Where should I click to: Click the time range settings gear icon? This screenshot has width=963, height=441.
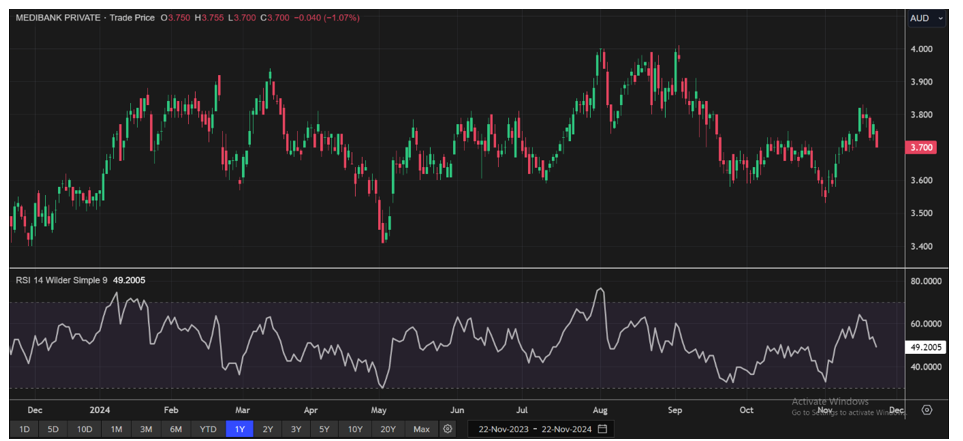pyautogui.click(x=448, y=429)
